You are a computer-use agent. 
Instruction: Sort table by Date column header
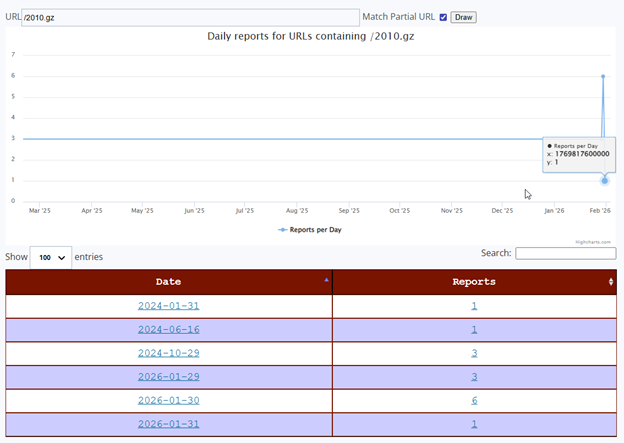coord(169,282)
